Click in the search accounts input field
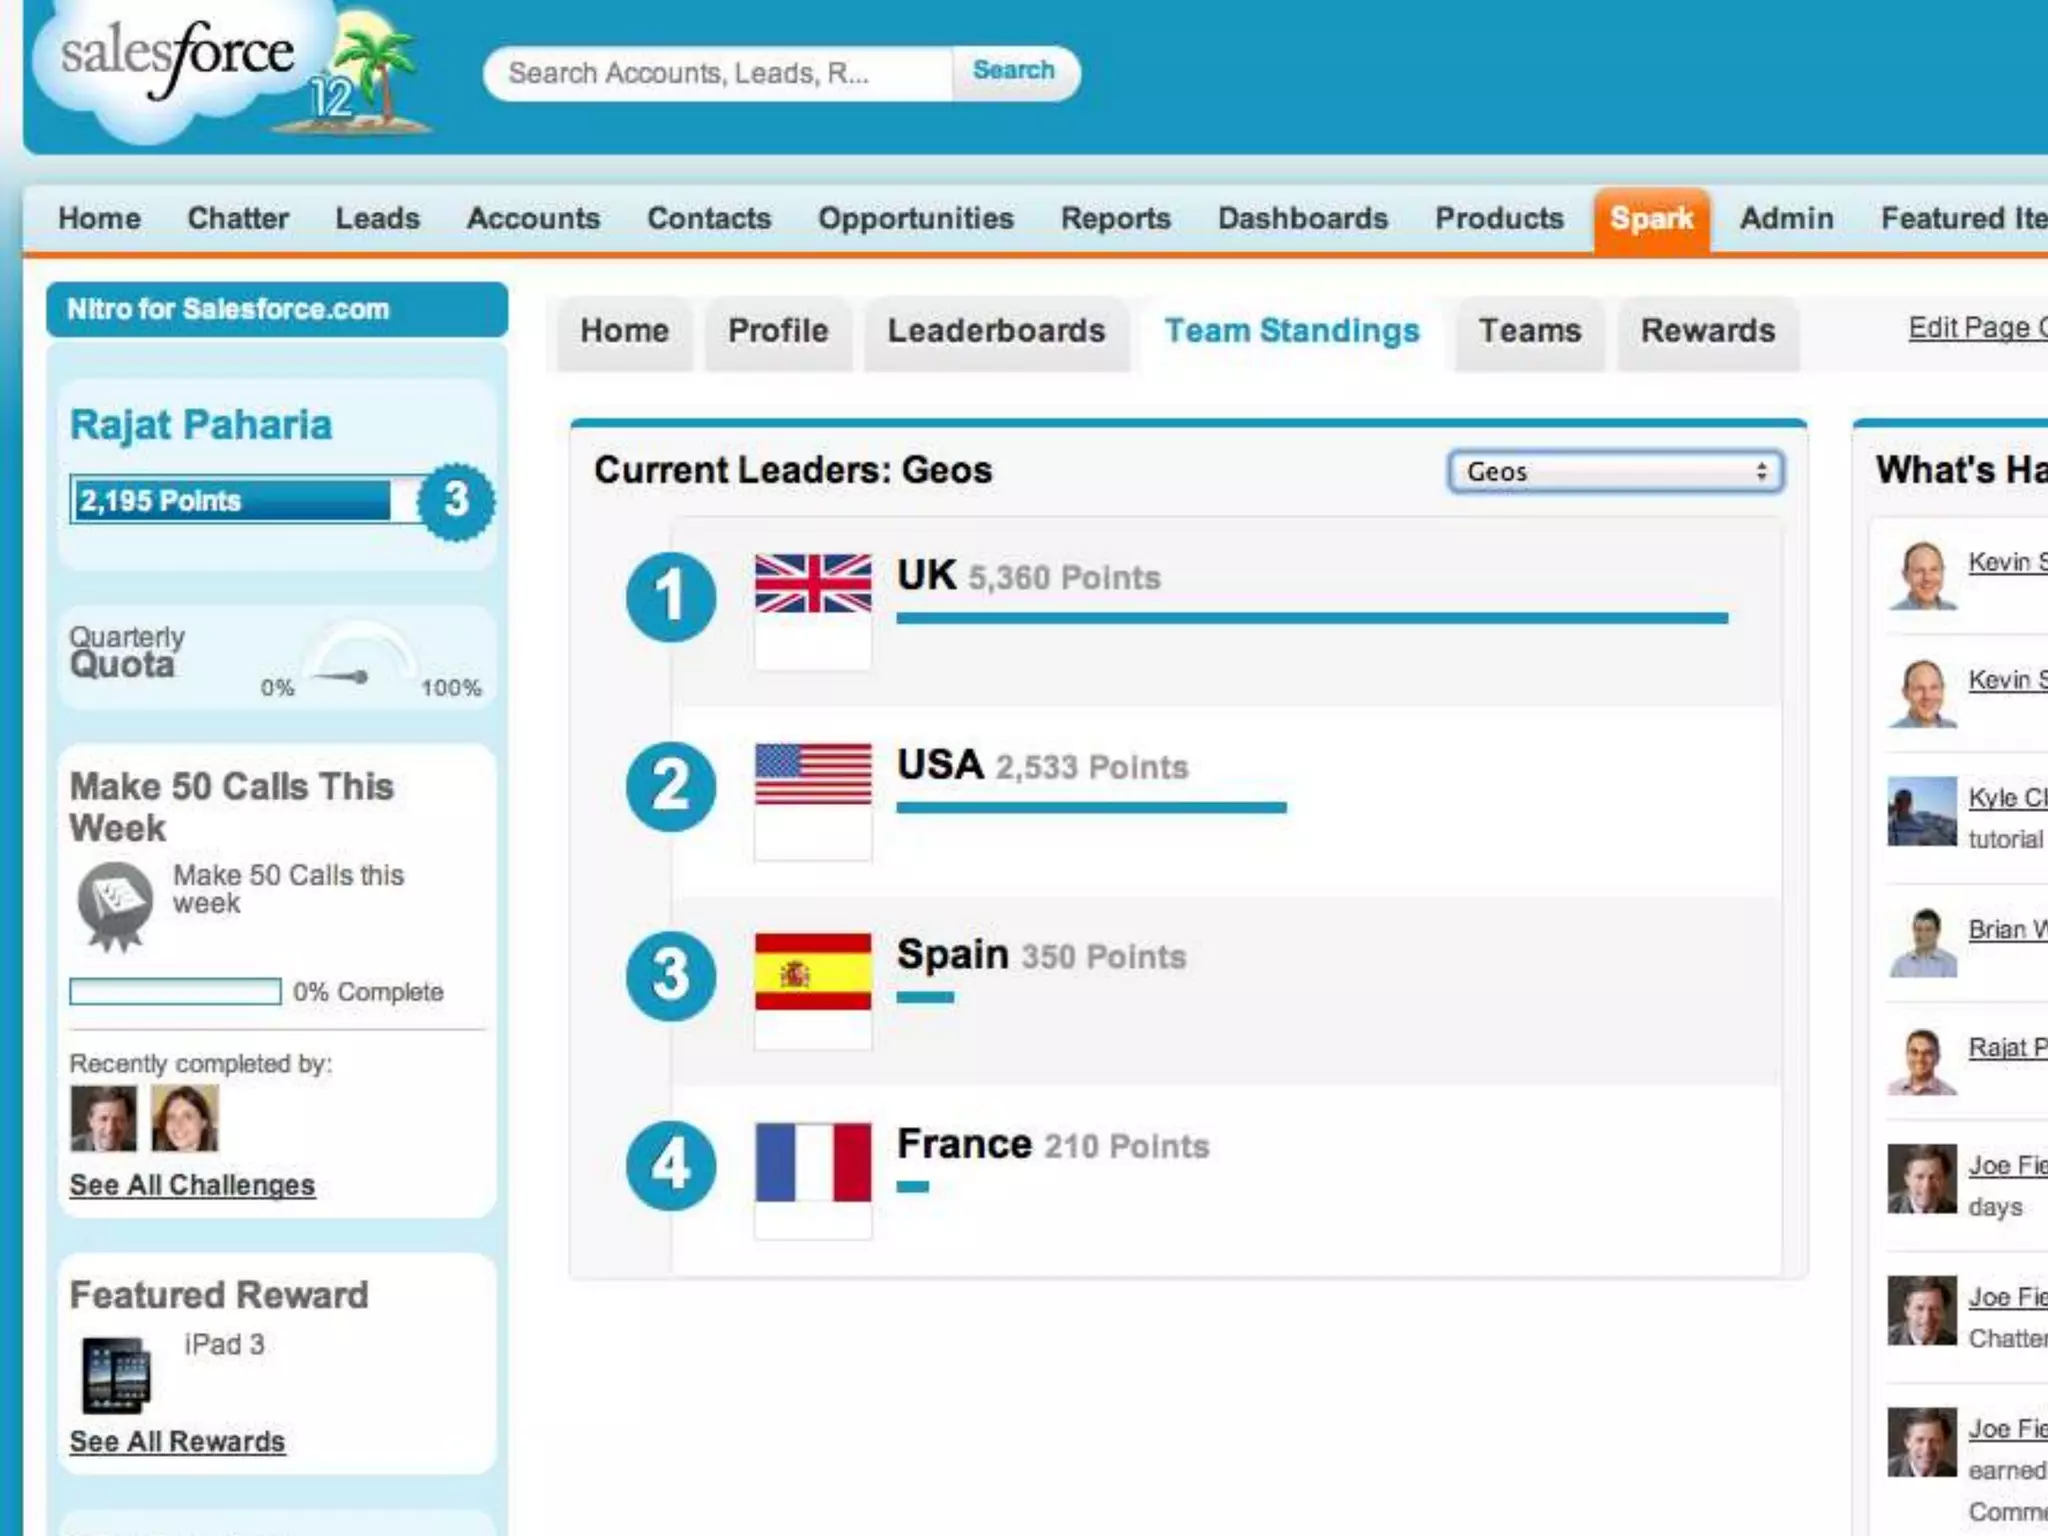 (x=716, y=73)
